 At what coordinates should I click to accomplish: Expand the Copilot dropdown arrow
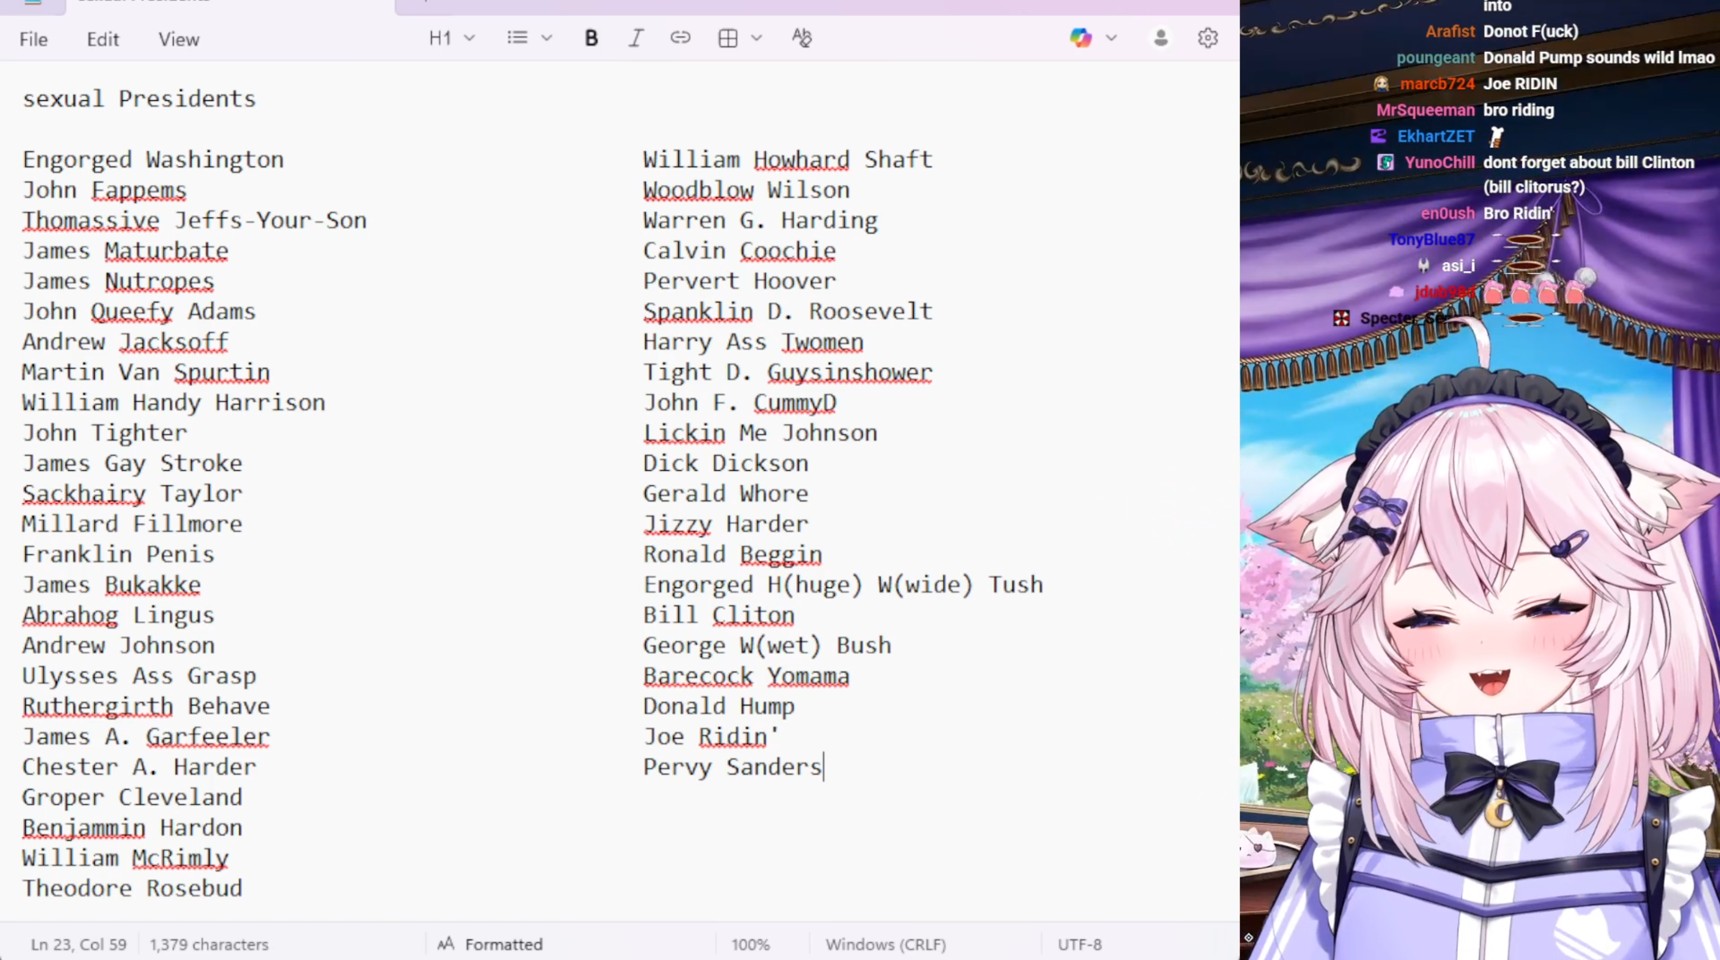click(x=1111, y=38)
